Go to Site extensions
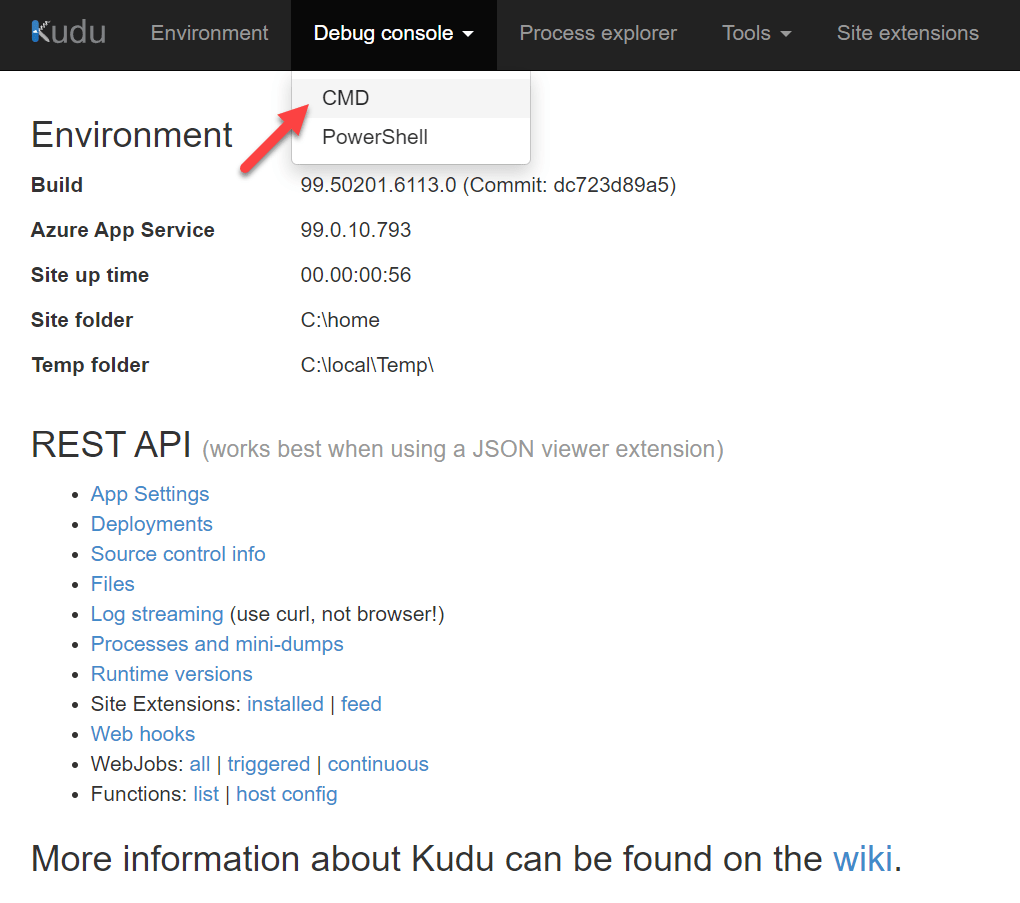 click(x=907, y=33)
